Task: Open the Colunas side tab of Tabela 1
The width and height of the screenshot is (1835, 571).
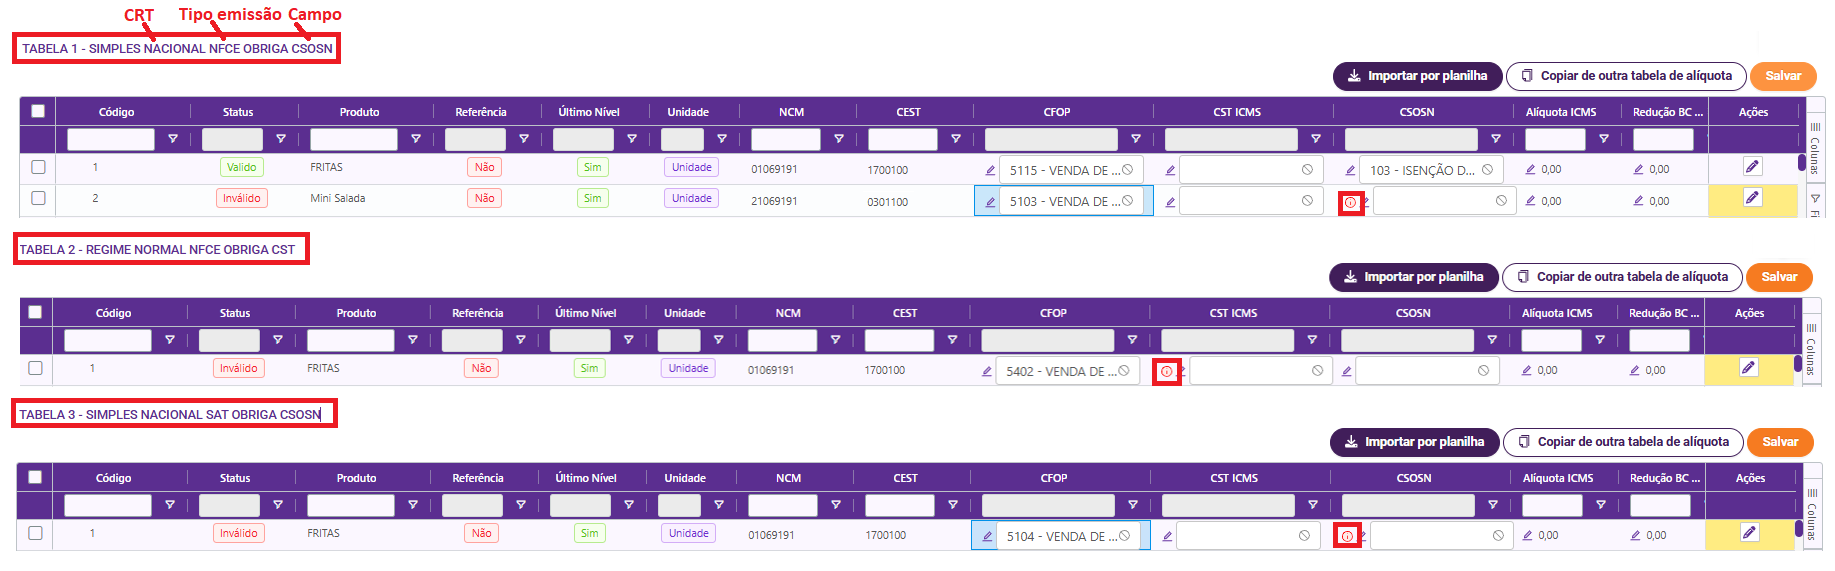Action: [x=1814, y=149]
